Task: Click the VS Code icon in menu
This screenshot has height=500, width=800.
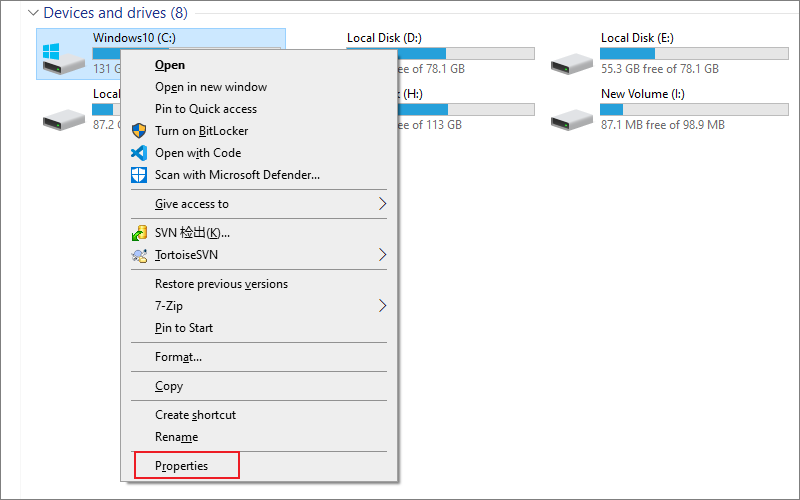Action: click(x=139, y=153)
